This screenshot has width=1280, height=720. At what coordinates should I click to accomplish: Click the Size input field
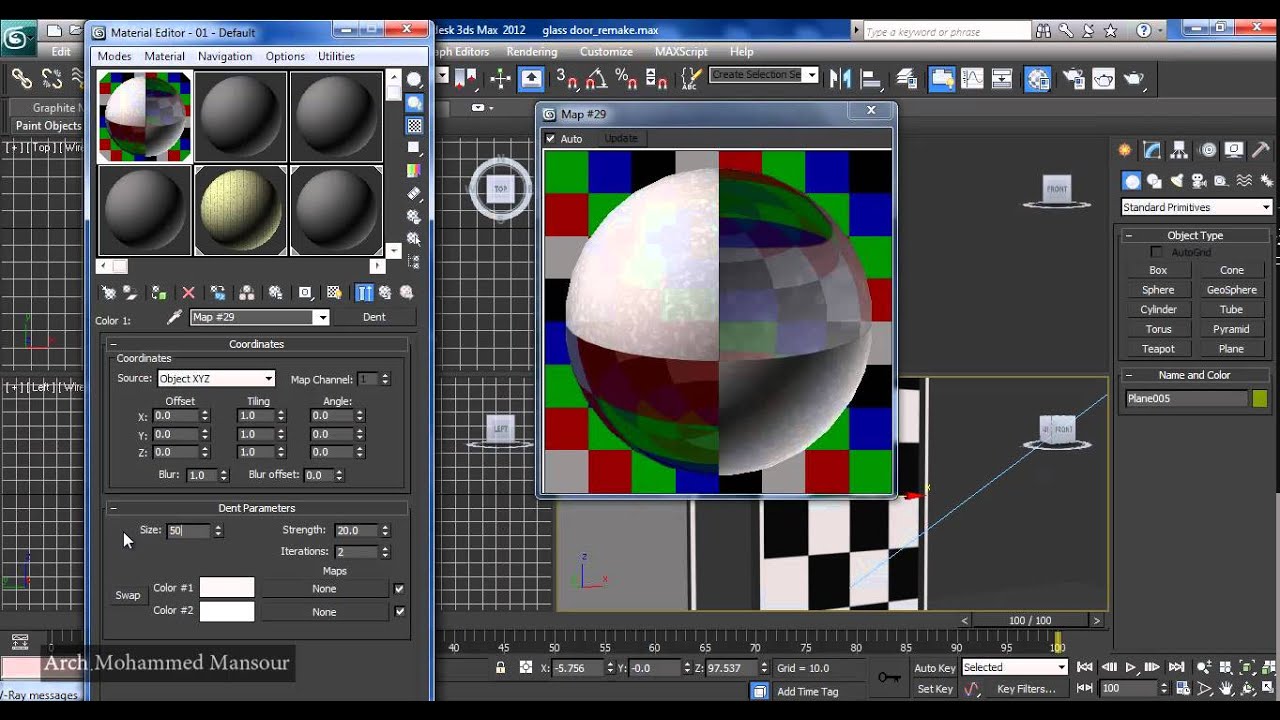pyautogui.click(x=188, y=531)
